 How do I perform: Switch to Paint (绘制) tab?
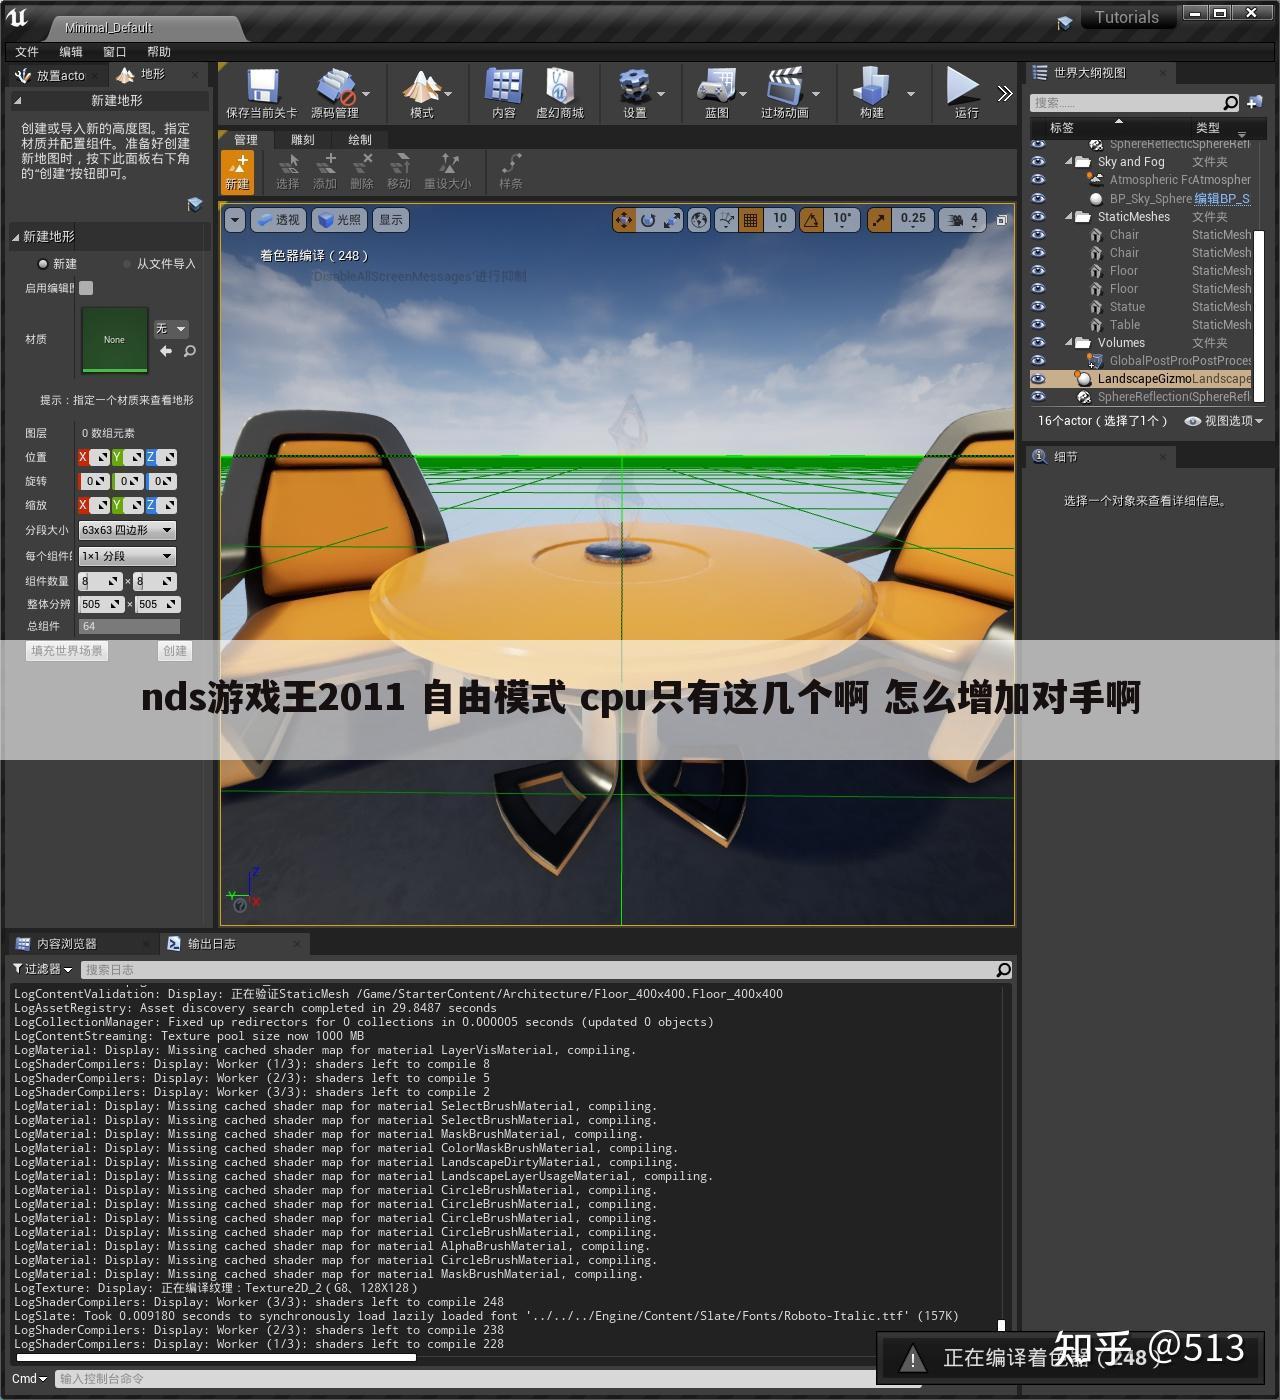[x=360, y=140]
